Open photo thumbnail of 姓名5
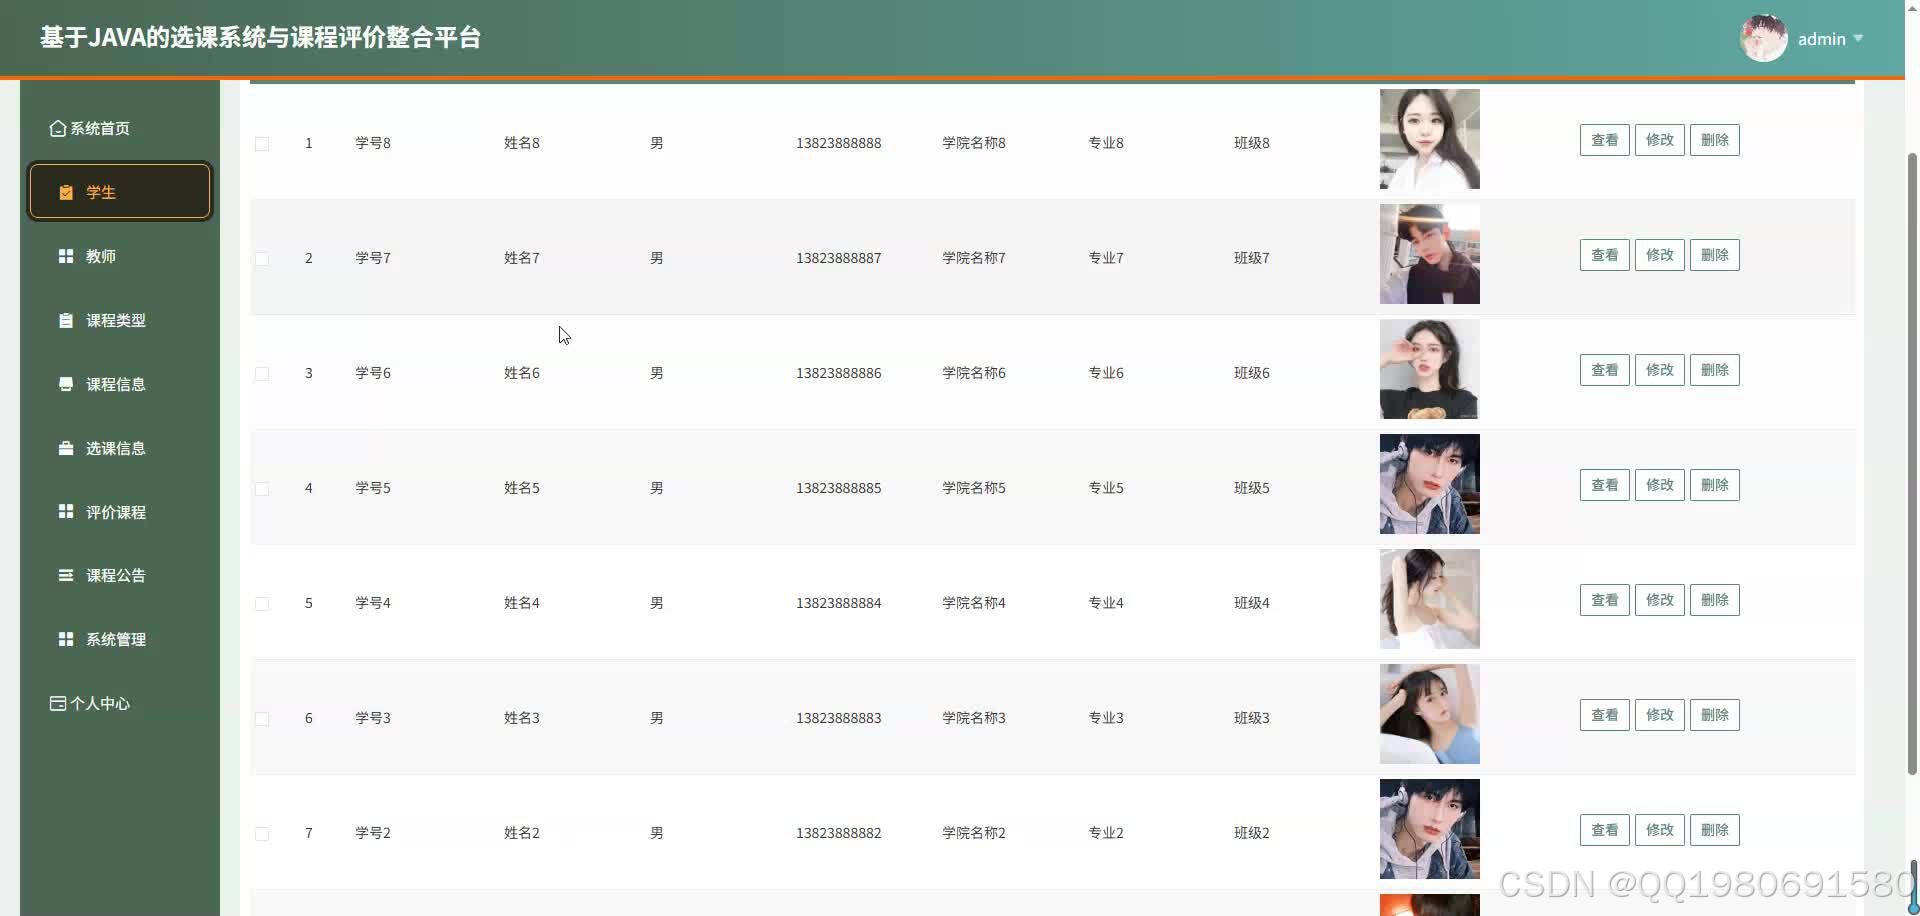The height and width of the screenshot is (916, 1920). pyautogui.click(x=1430, y=484)
